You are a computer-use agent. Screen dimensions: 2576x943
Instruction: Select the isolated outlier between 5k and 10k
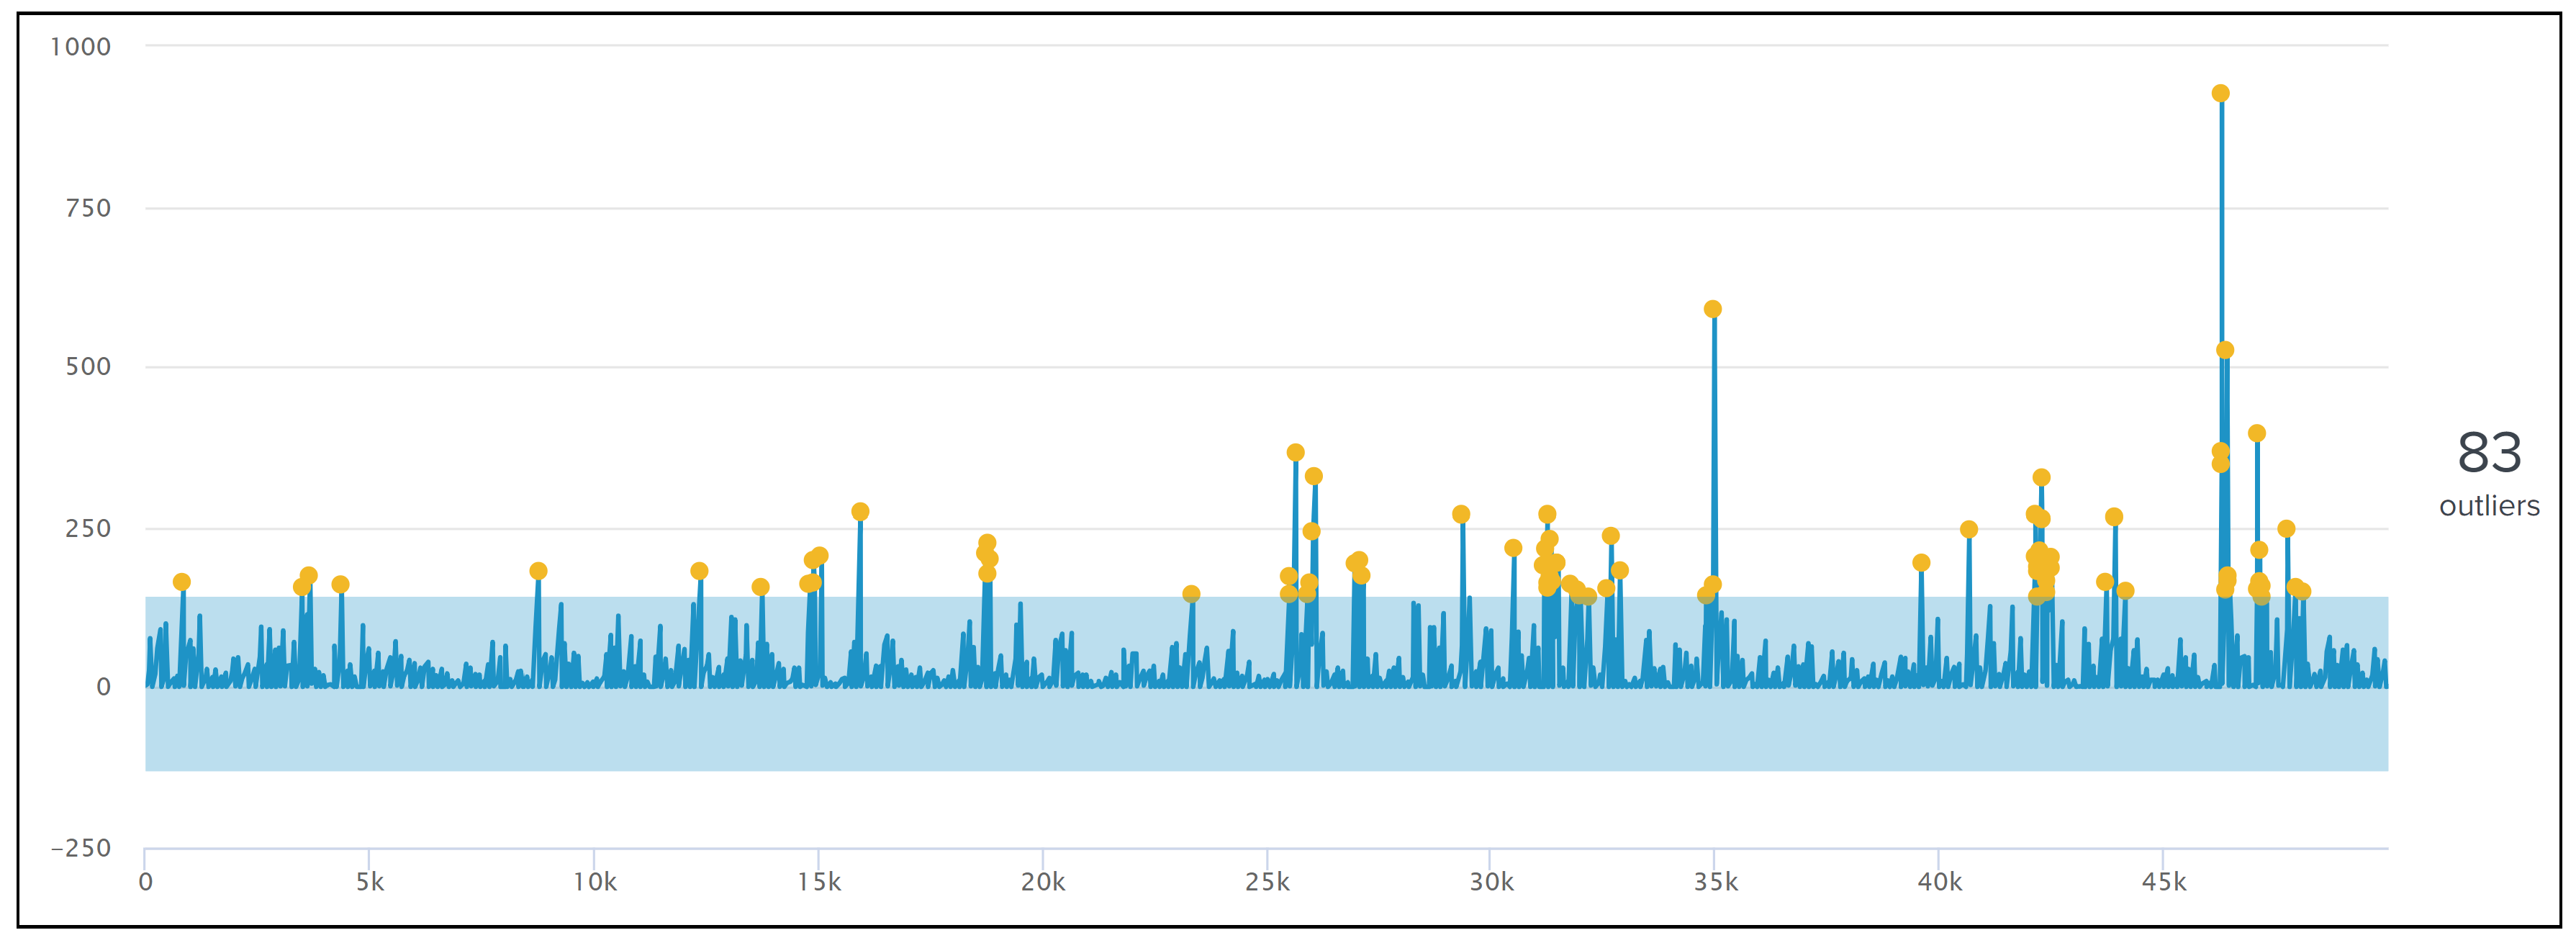pyautogui.click(x=538, y=571)
